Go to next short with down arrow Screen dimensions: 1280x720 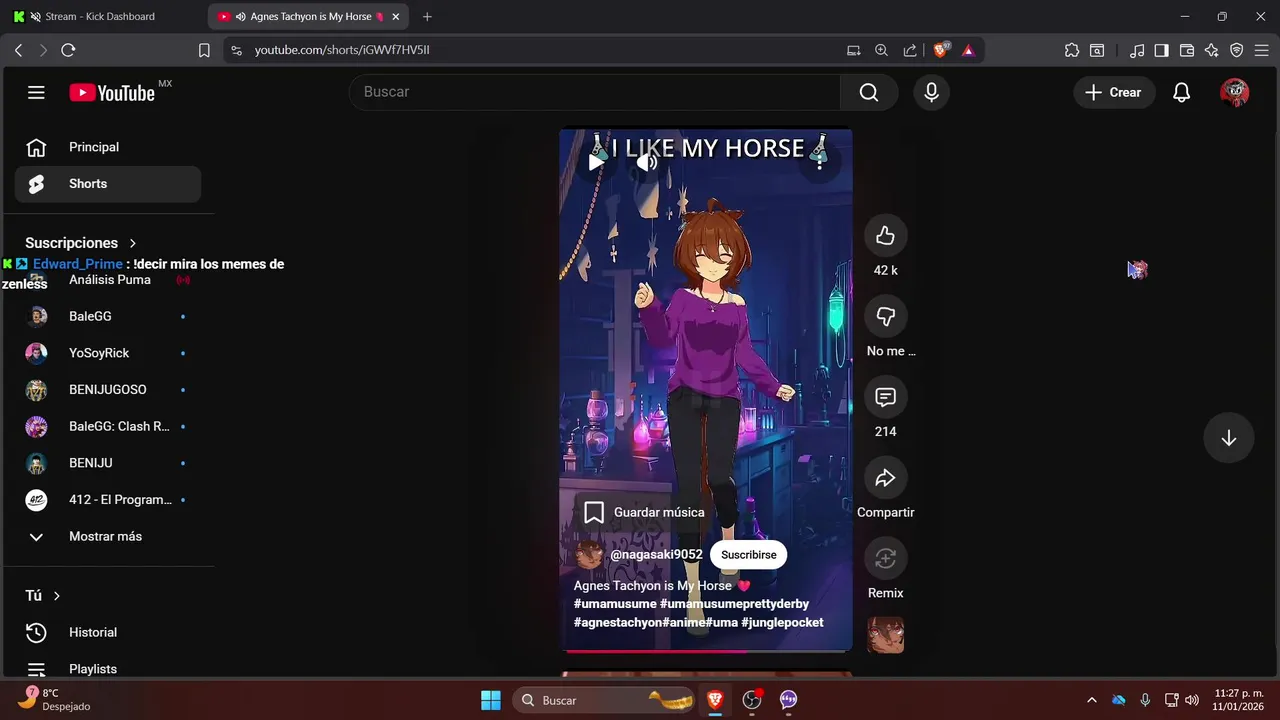point(1228,438)
